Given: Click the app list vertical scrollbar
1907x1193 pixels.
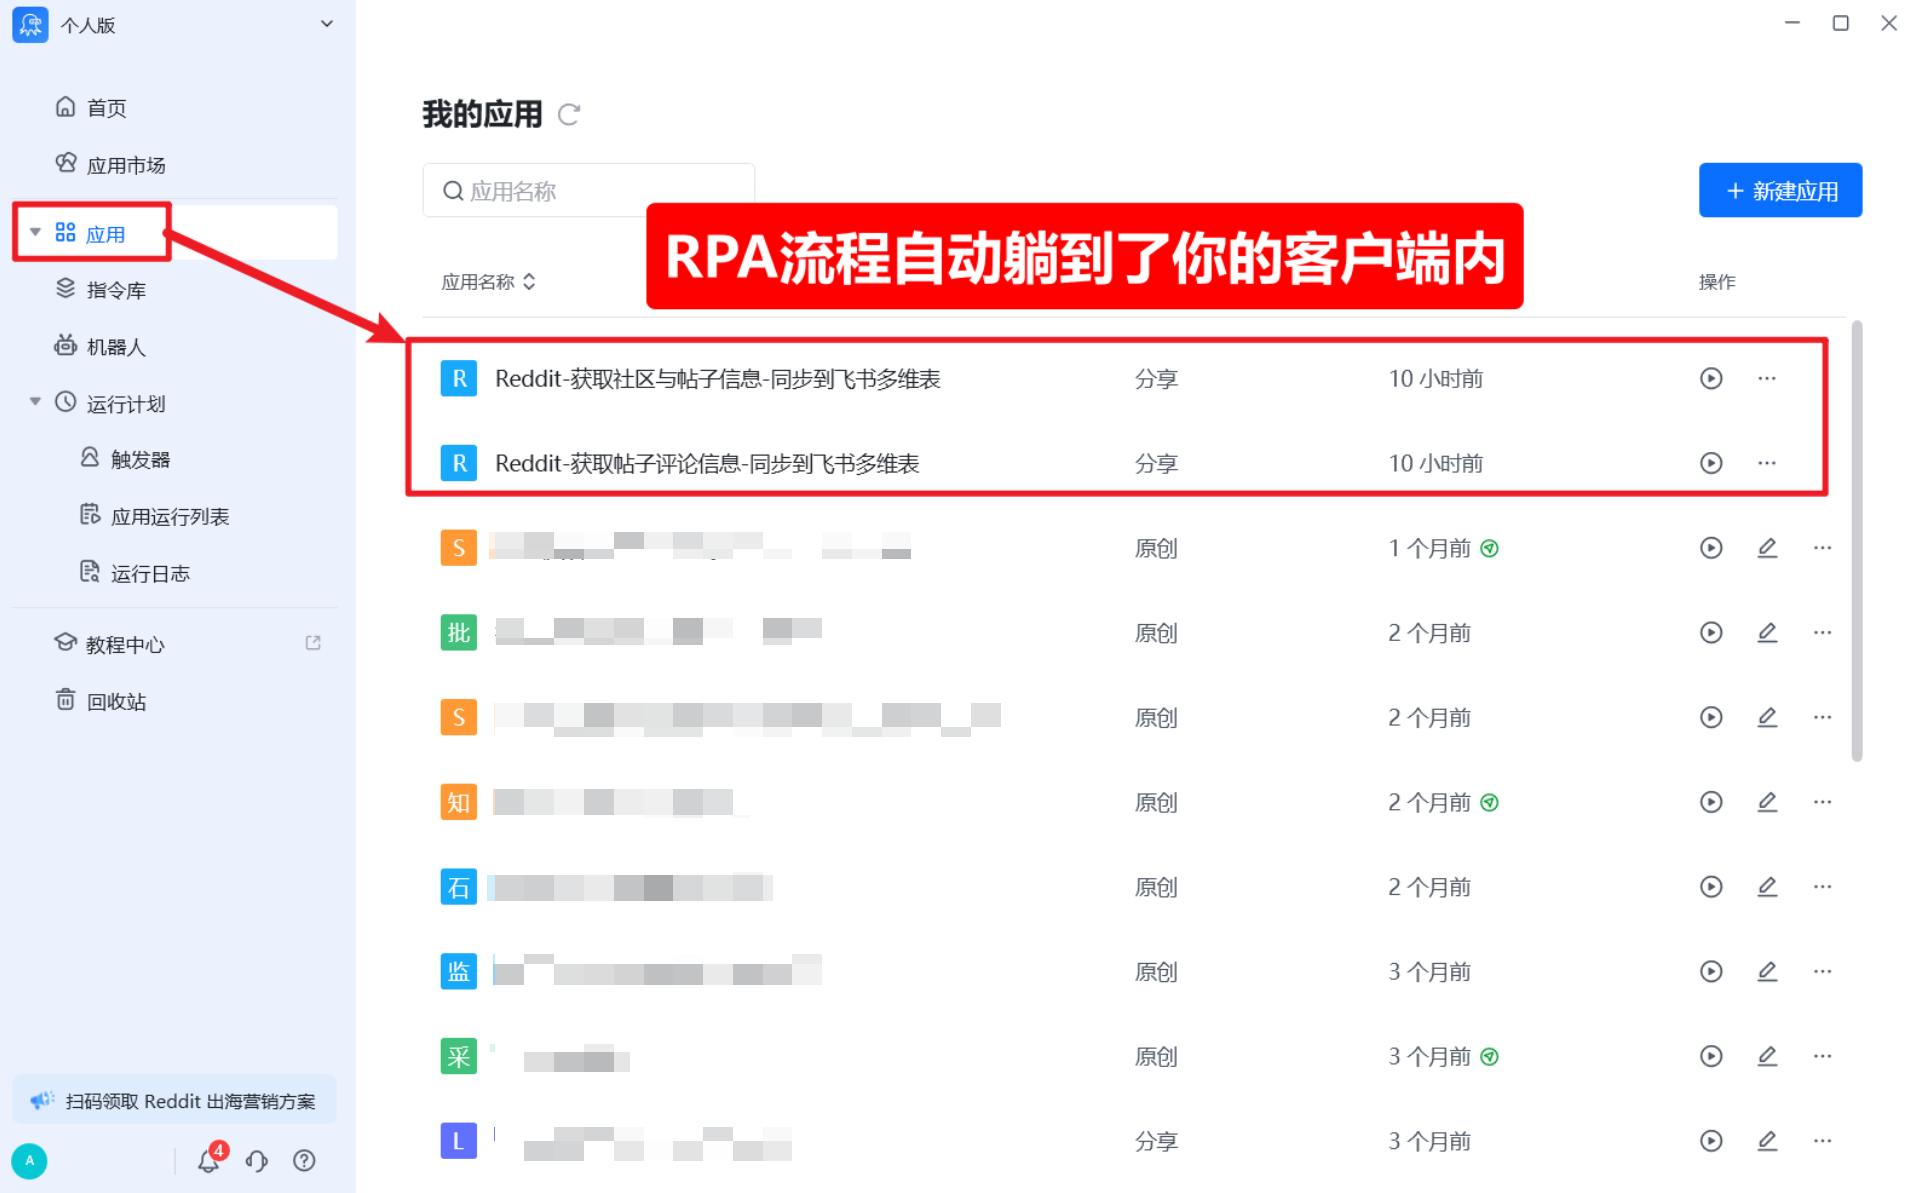Looking at the screenshot, I should point(1856,541).
